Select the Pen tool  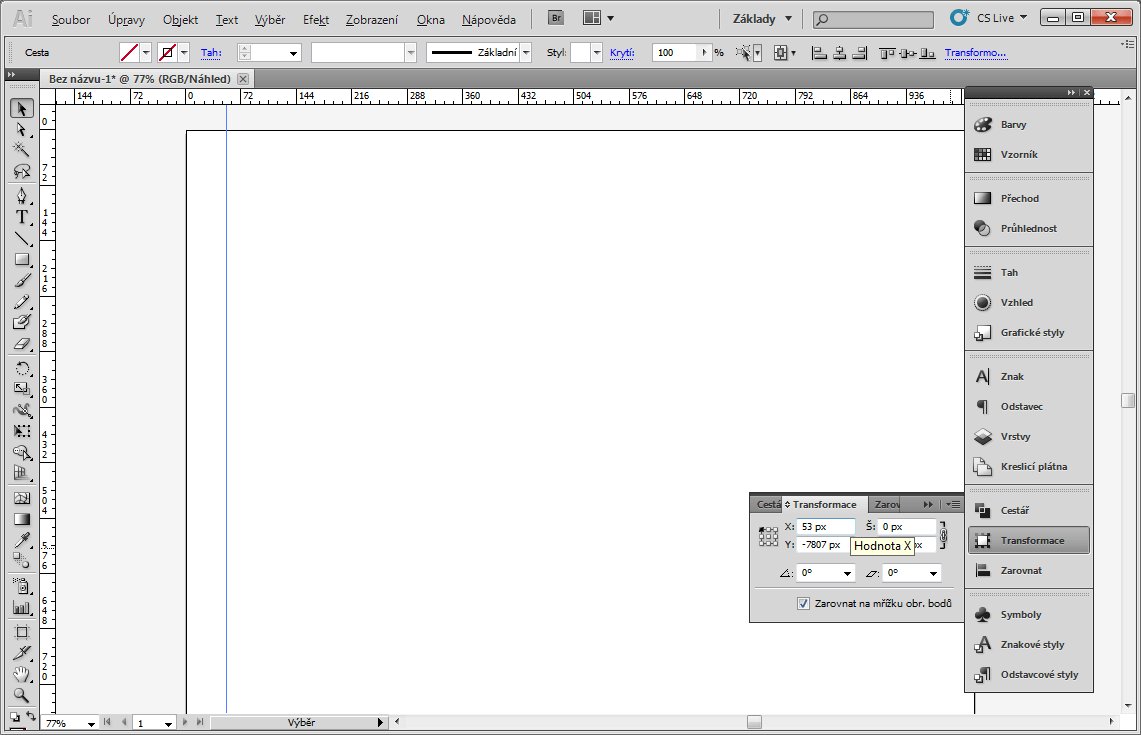[22, 196]
